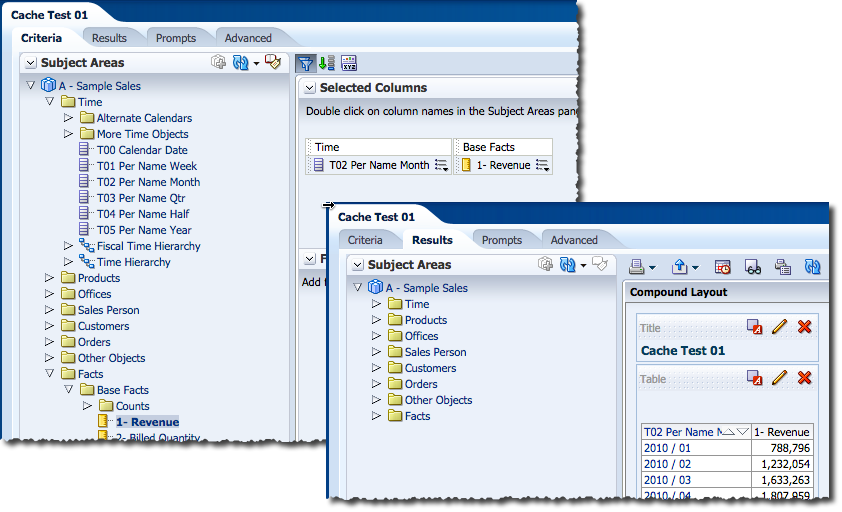Click the schedule calendar-clock icon

pos(723,266)
